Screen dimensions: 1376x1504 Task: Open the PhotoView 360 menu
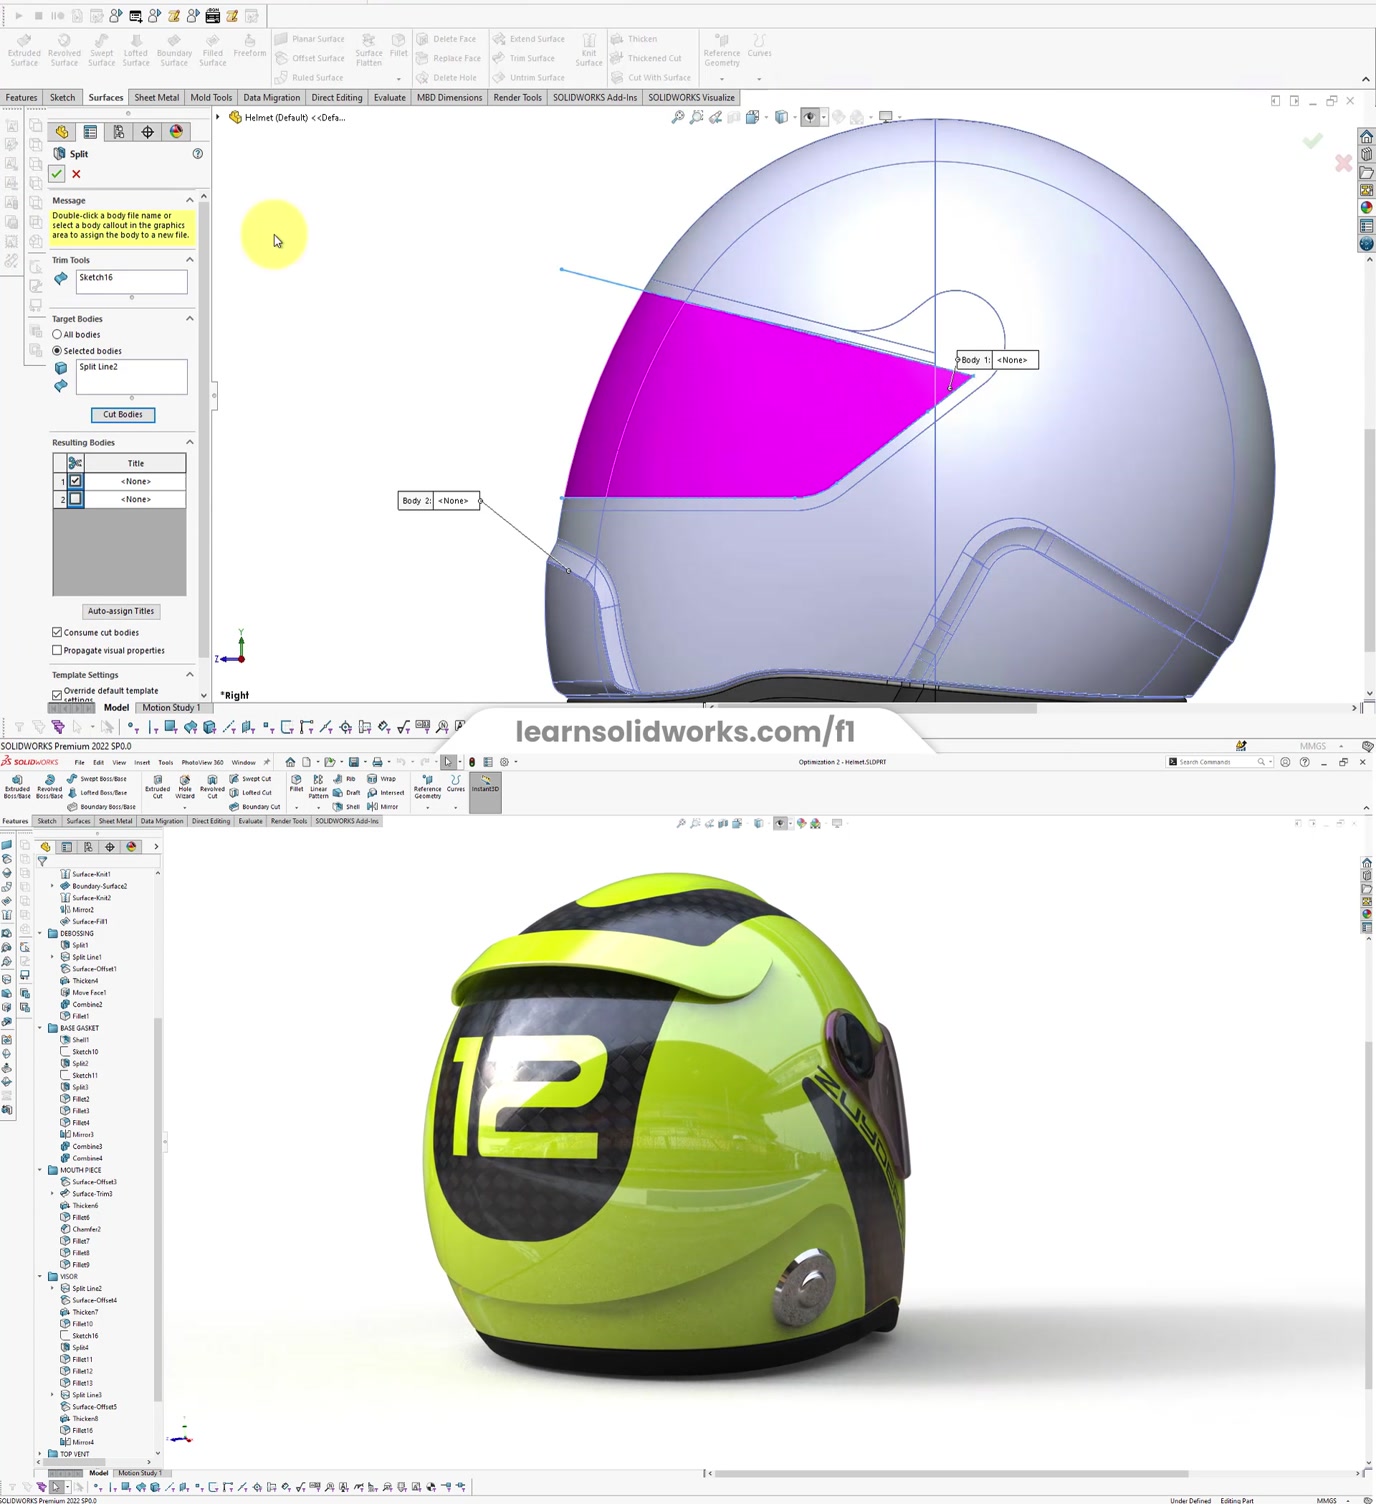pyautogui.click(x=203, y=762)
